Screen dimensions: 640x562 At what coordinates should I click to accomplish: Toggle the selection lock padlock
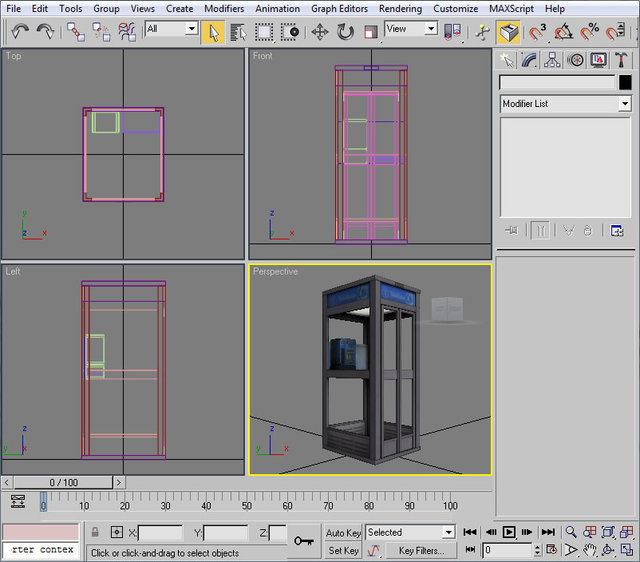click(96, 533)
